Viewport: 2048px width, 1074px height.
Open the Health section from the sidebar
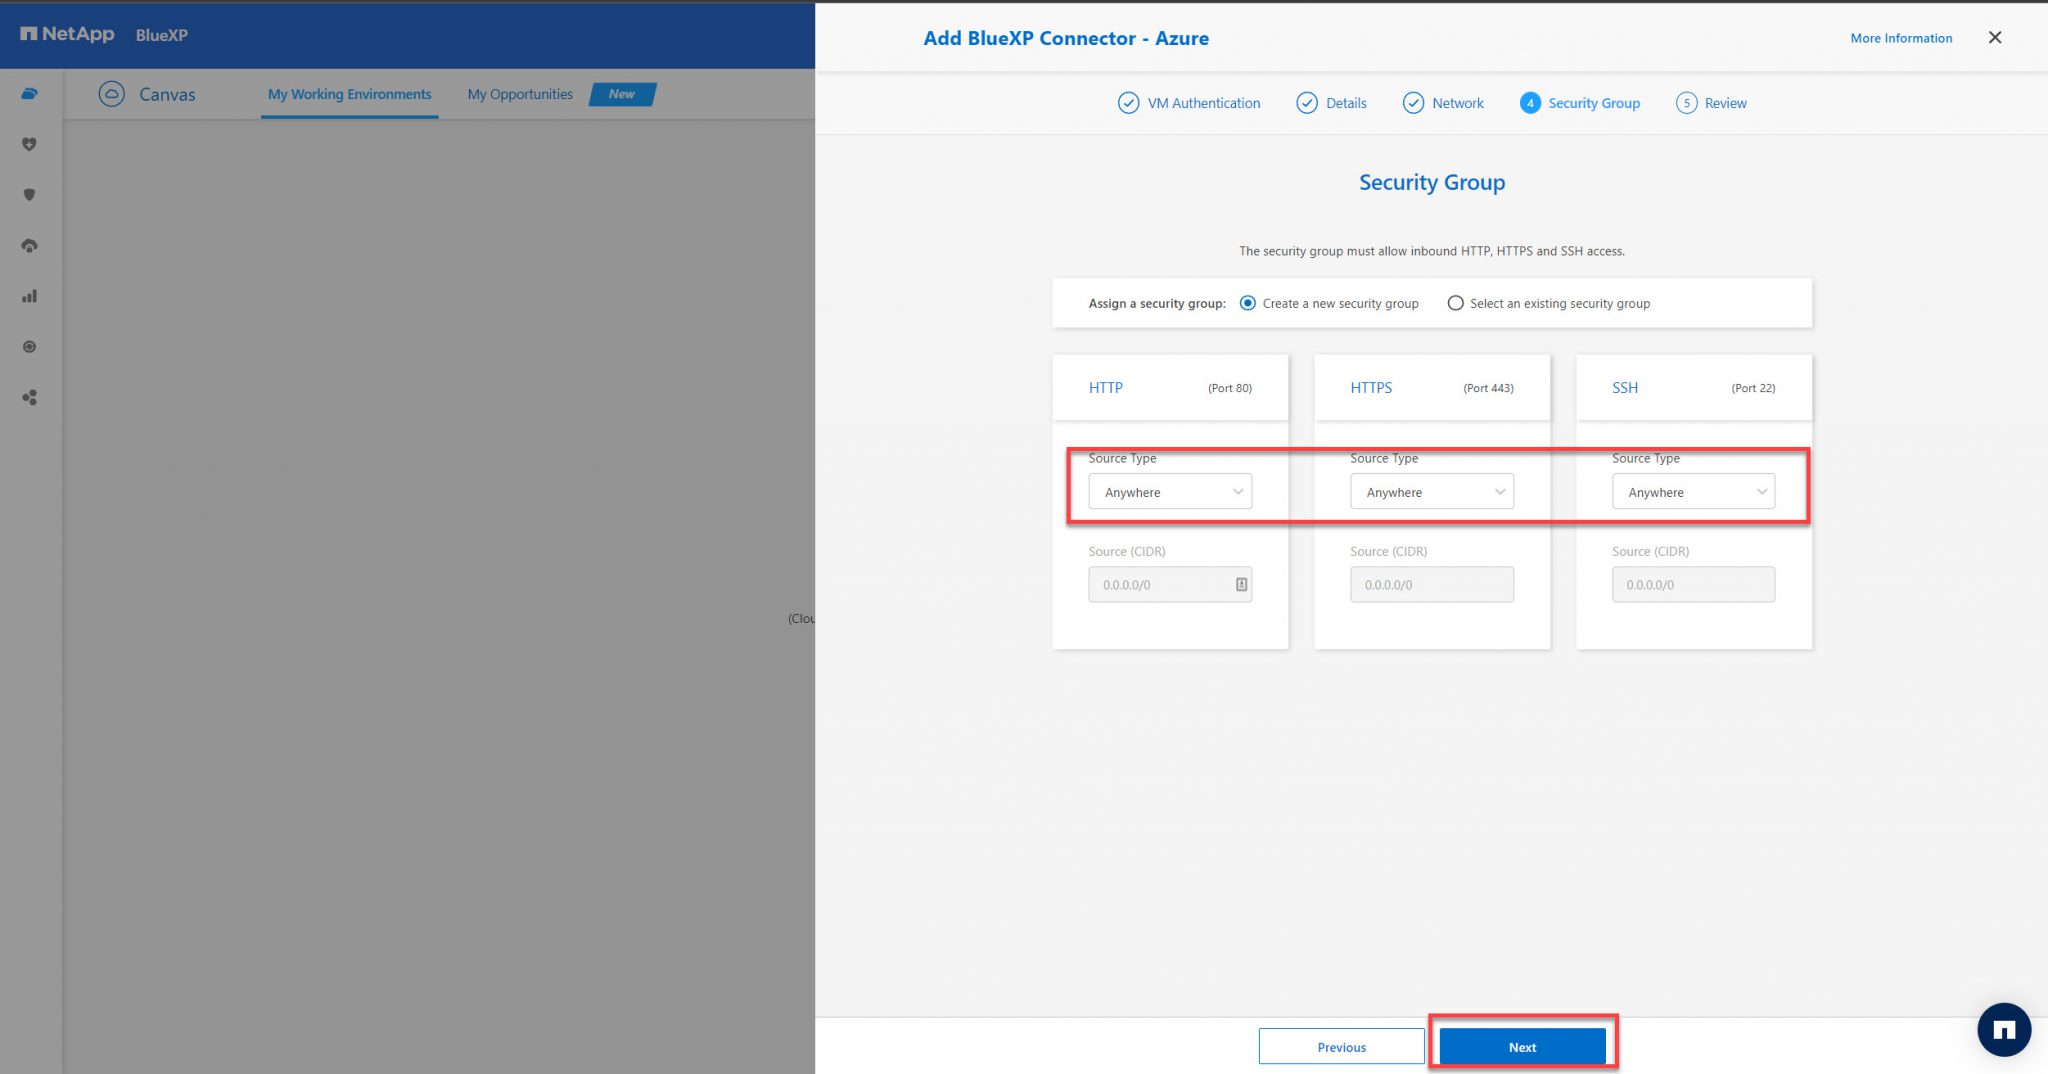(30, 143)
